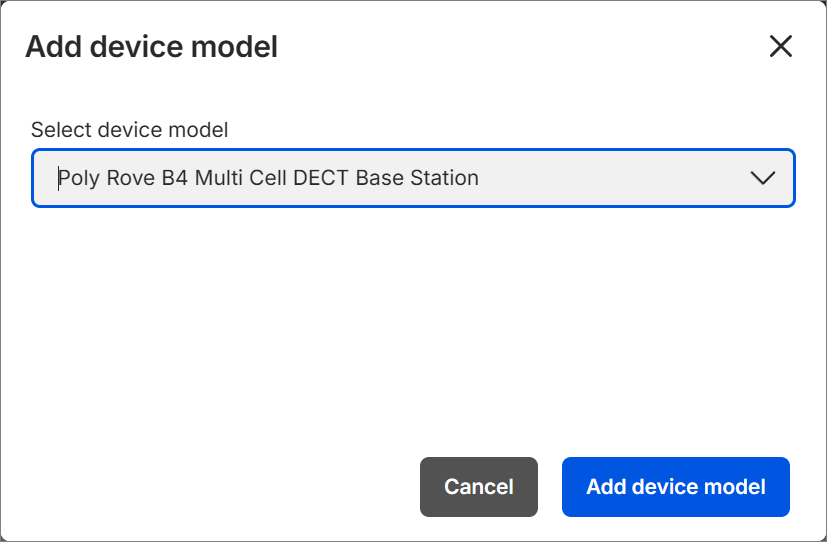Click the Add device model dialog title
The width and height of the screenshot is (827, 542).
pos(151,46)
